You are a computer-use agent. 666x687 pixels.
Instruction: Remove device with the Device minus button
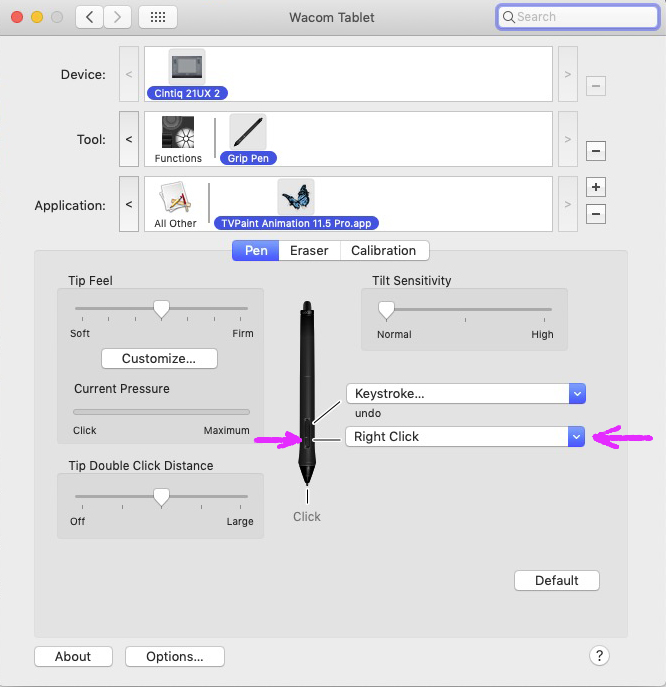coord(596,86)
